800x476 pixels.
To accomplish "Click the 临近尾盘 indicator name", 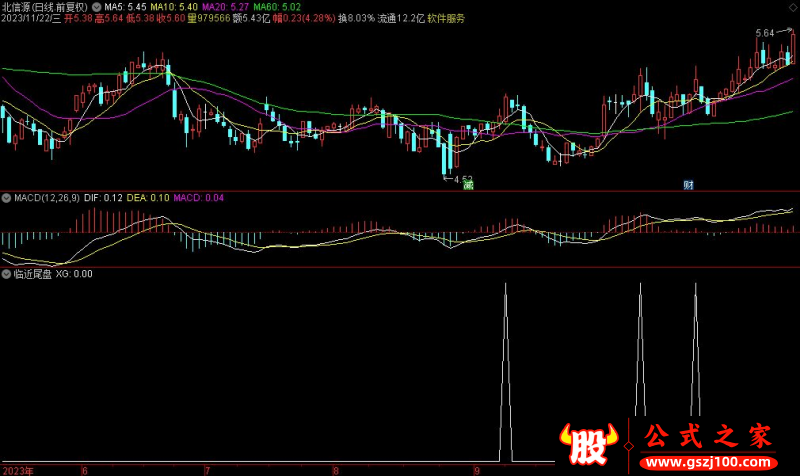I will [33, 274].
